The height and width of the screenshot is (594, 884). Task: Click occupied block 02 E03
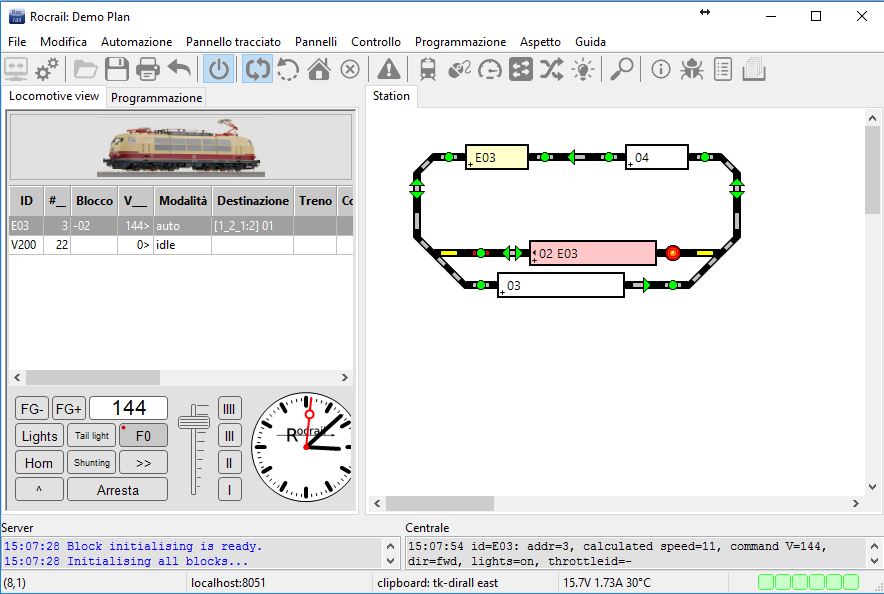pyautogui.click(x=593, y=253)
